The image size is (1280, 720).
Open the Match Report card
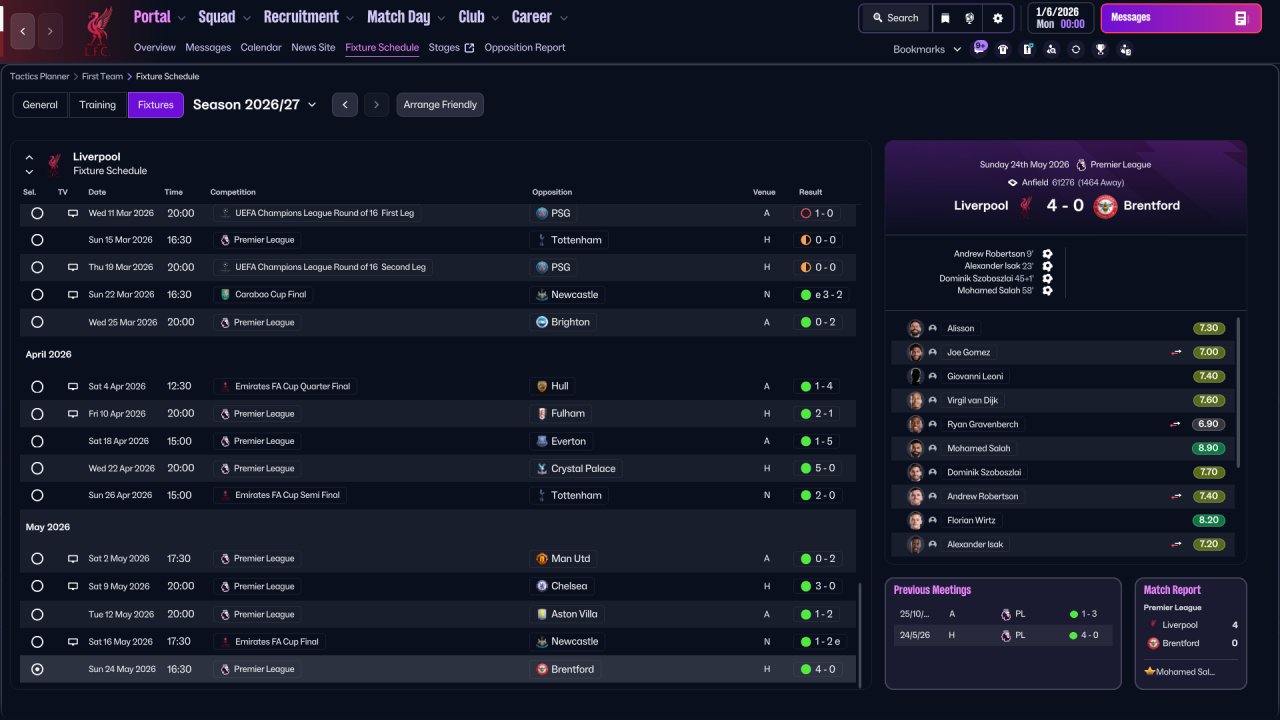1191,633
